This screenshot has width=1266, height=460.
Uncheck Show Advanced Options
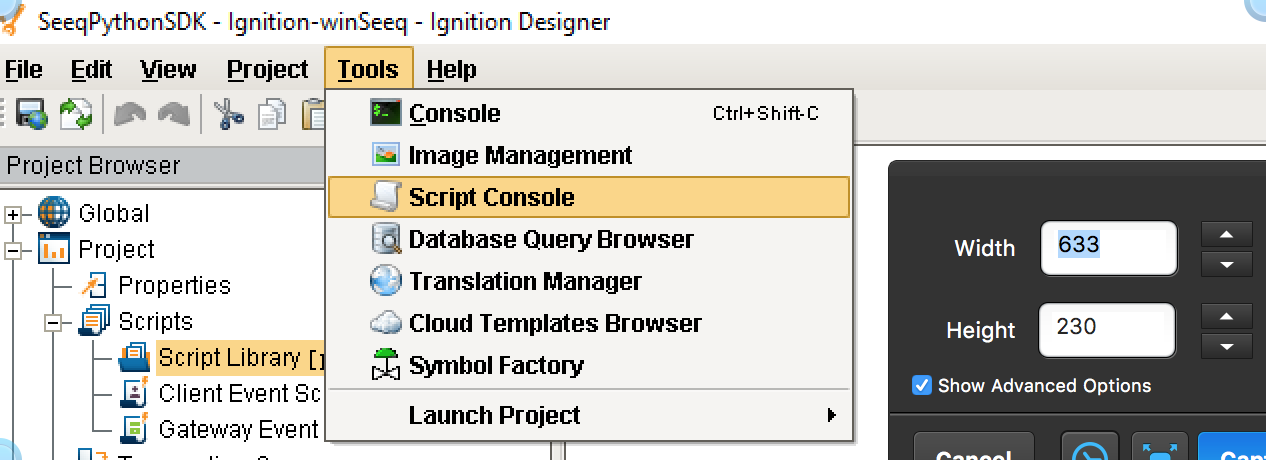coord(922,385)
